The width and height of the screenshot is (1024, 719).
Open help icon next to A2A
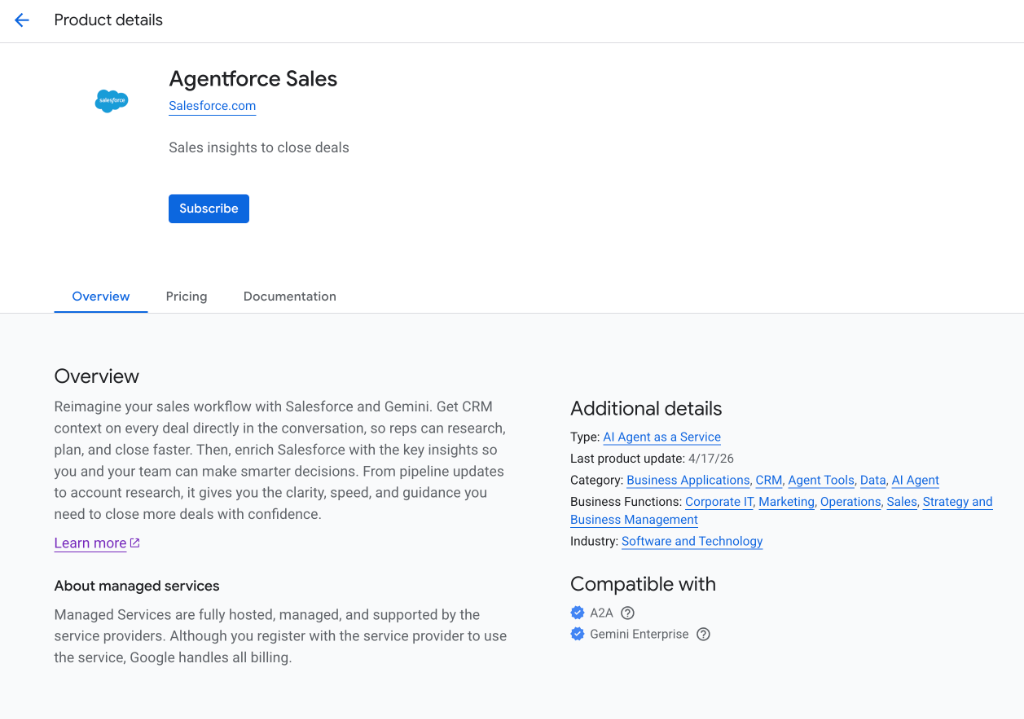[628, 613]
